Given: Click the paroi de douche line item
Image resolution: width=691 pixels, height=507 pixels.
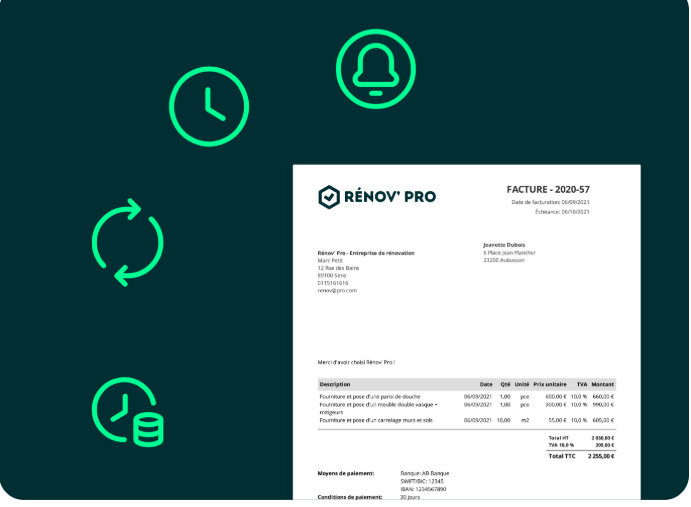Looking at the screenshot, I should 369,396.
